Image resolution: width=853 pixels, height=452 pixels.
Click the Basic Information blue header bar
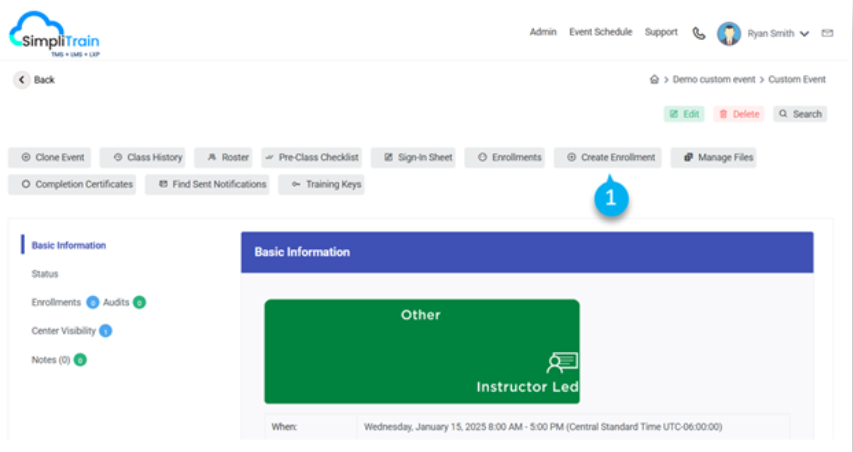527,252
